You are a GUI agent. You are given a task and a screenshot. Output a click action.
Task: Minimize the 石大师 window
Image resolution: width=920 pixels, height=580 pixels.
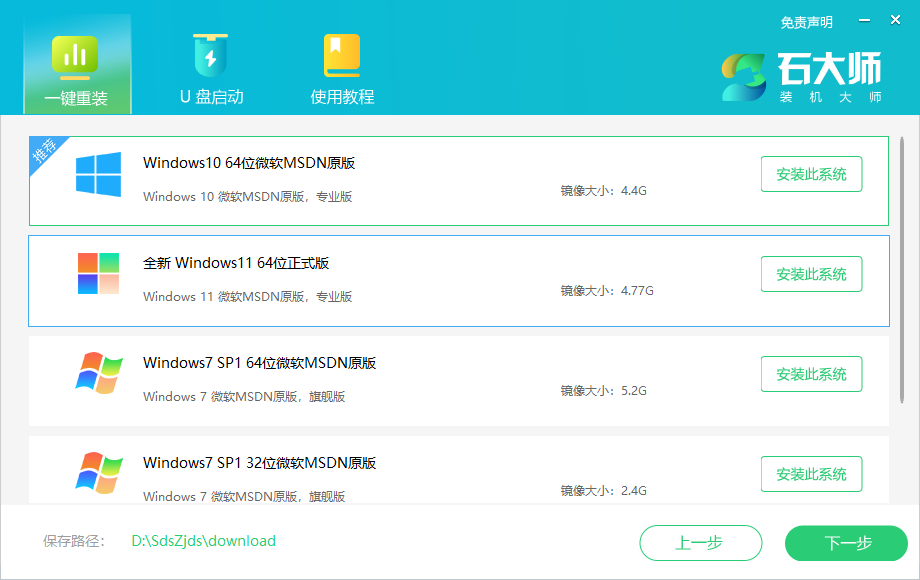pos(864,21)
